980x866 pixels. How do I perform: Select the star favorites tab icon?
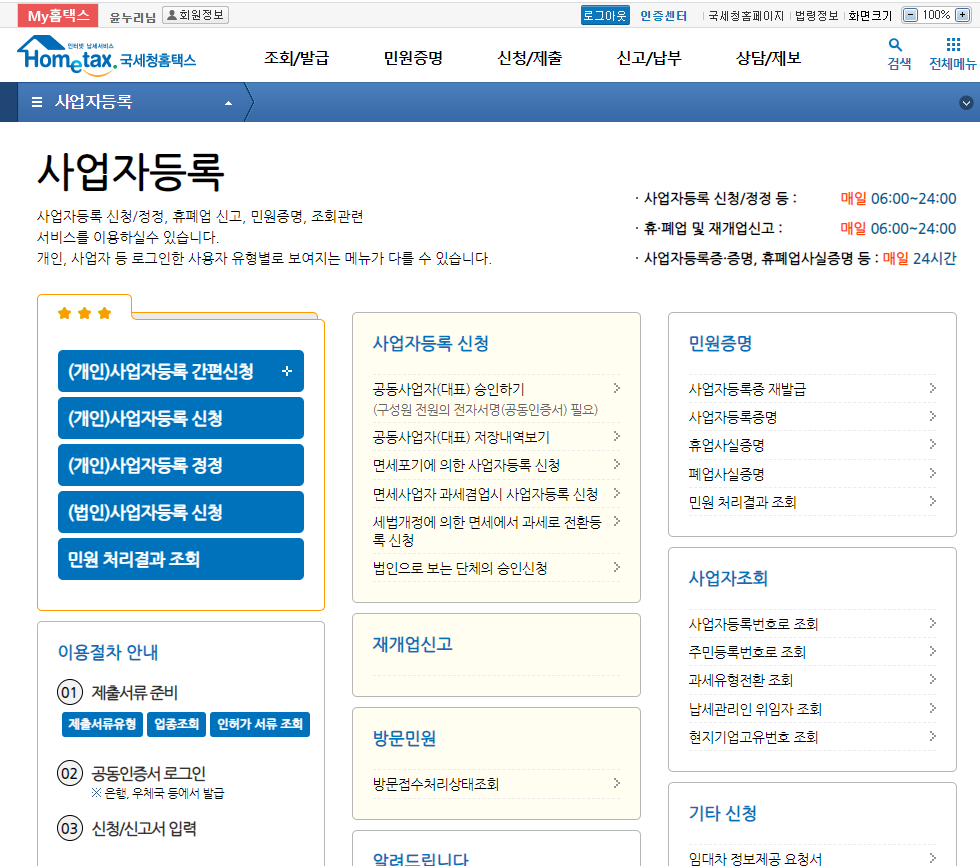[84, 312]
